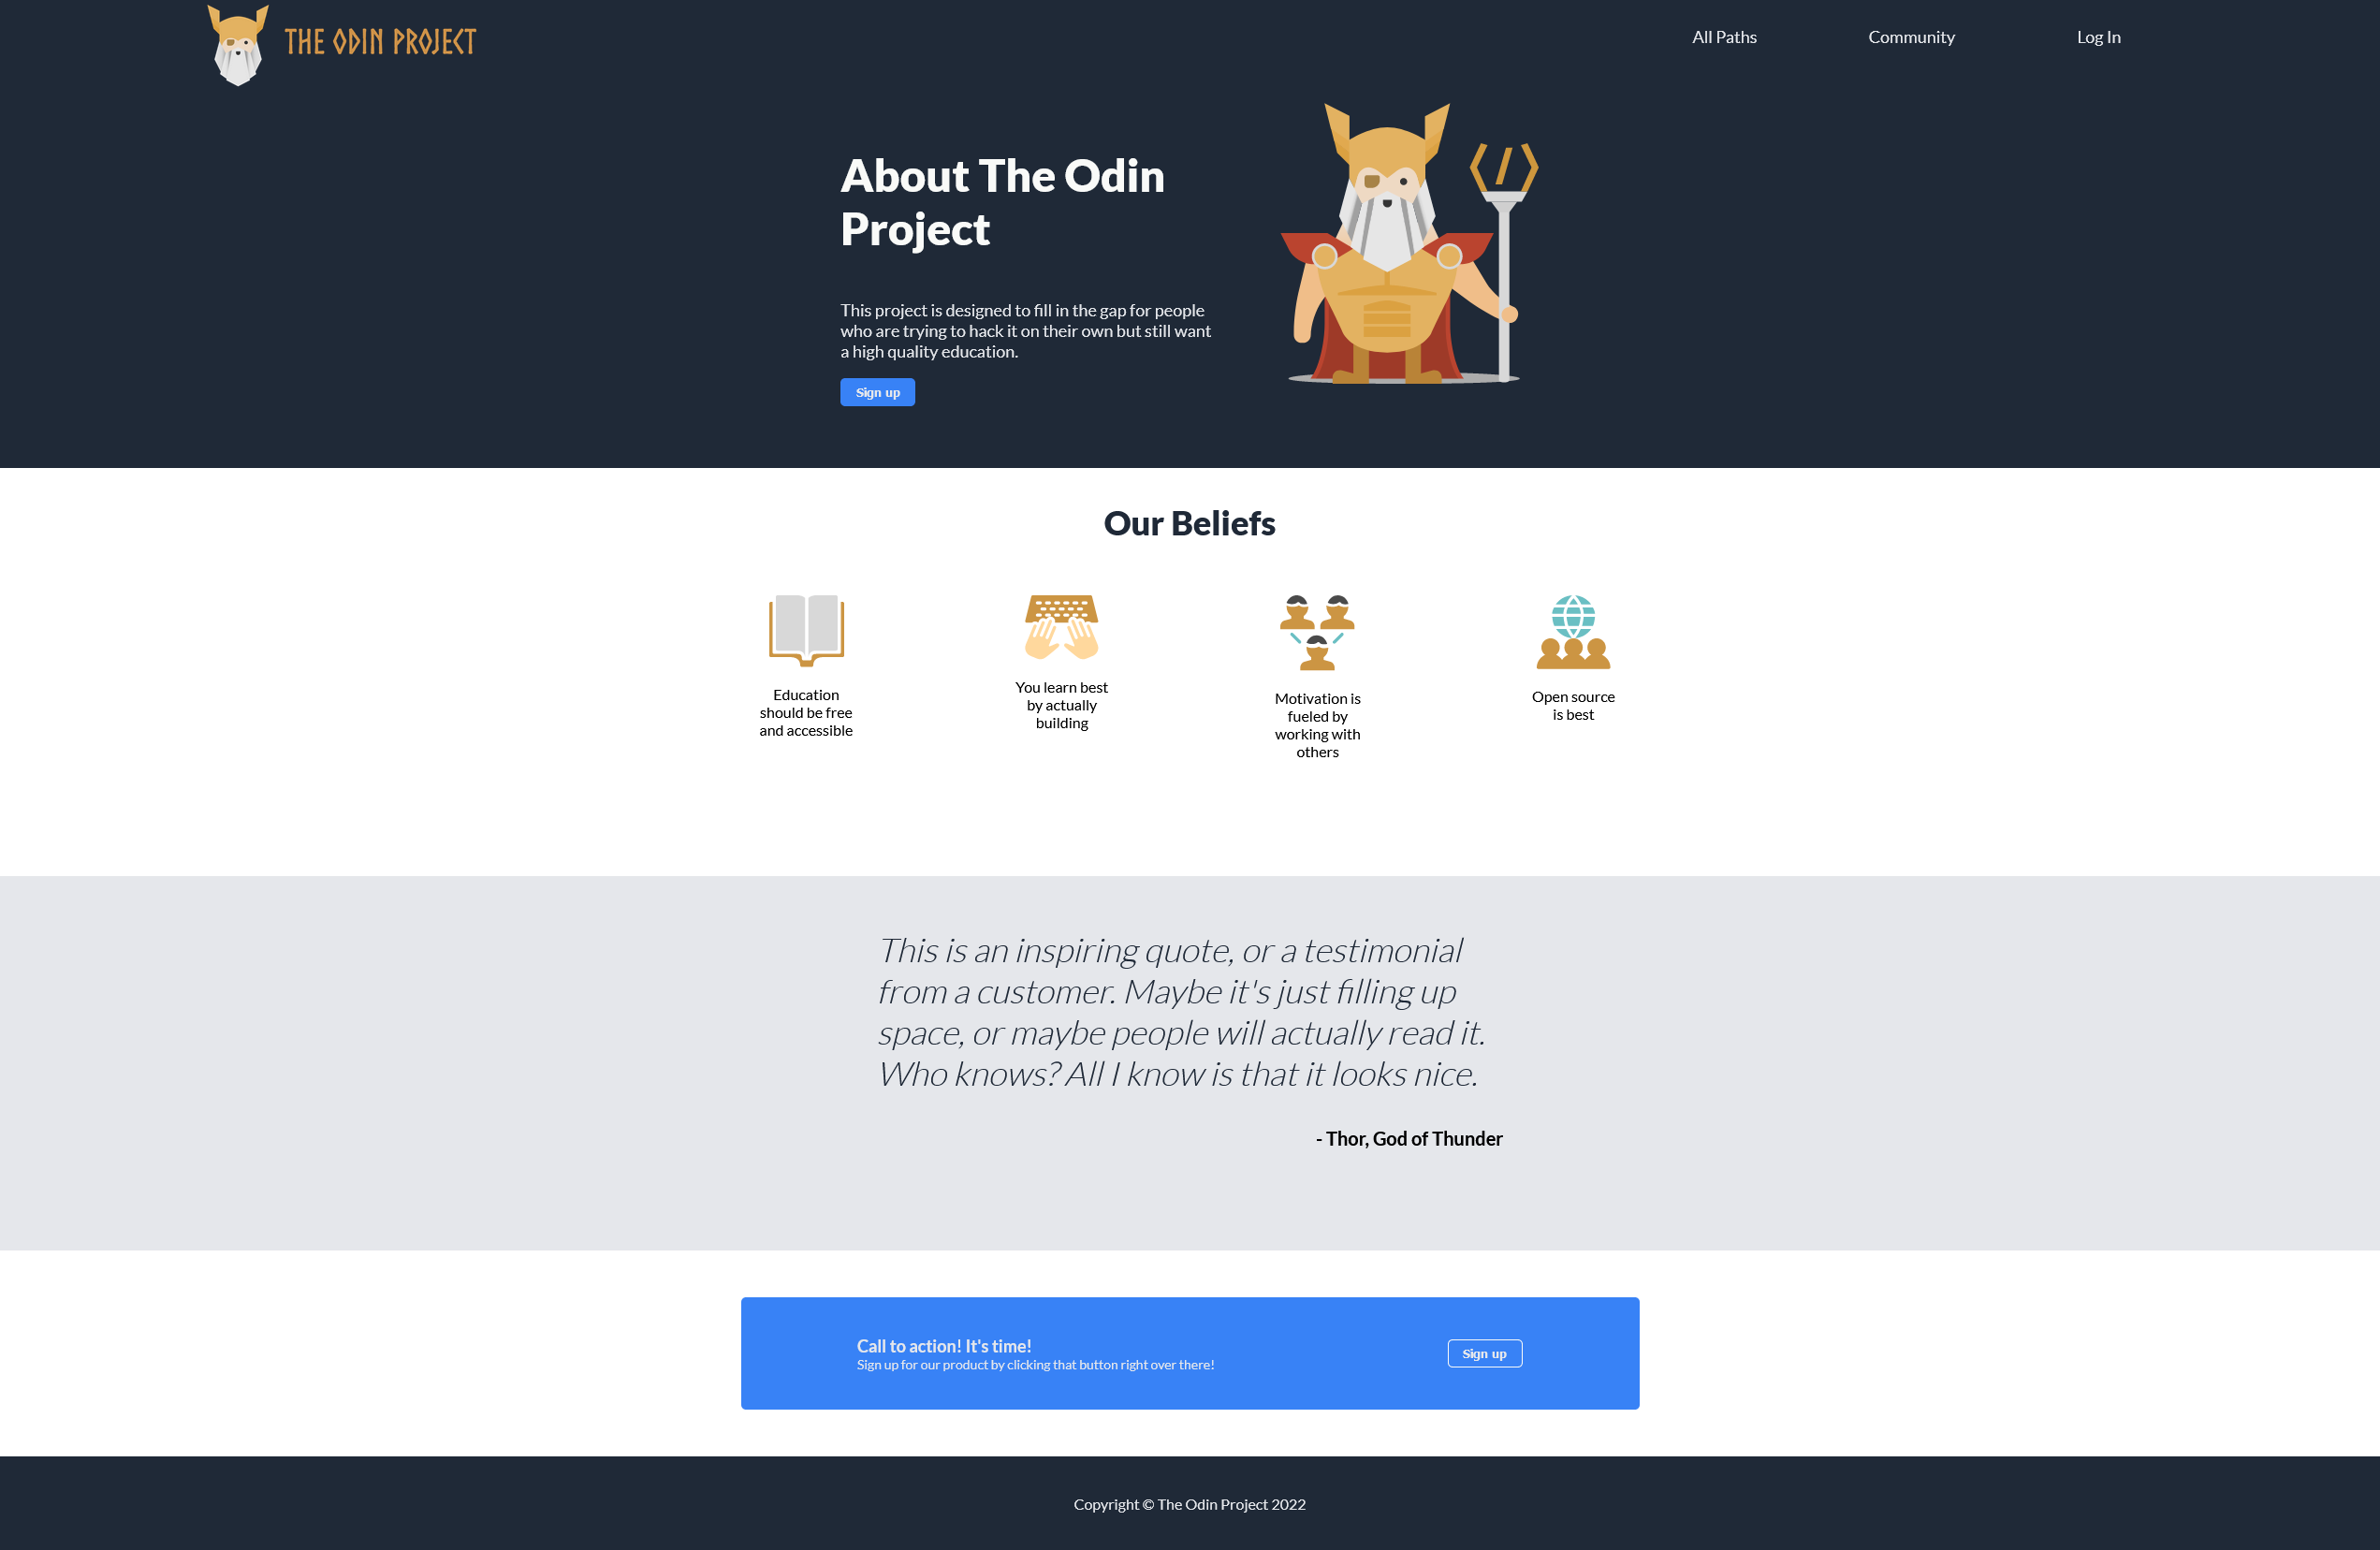Toggle the Log In navigation link
The image size is (2380, 1550).
[2099, 37]
